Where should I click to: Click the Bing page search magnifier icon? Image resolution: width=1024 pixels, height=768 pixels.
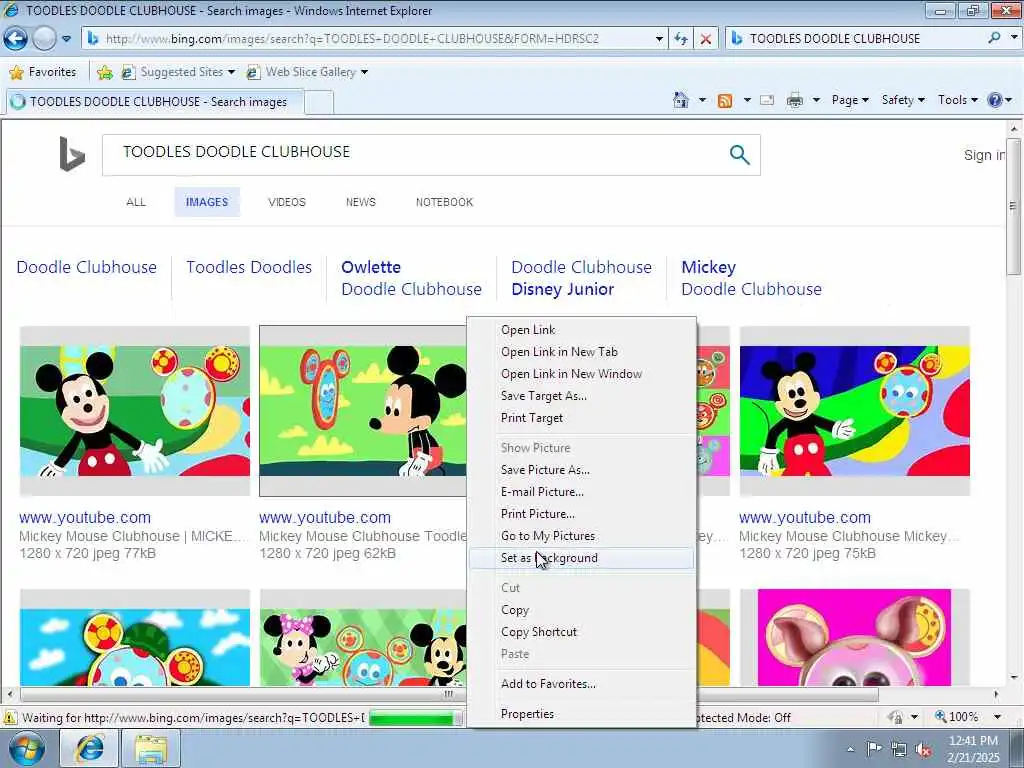(739, 155)
